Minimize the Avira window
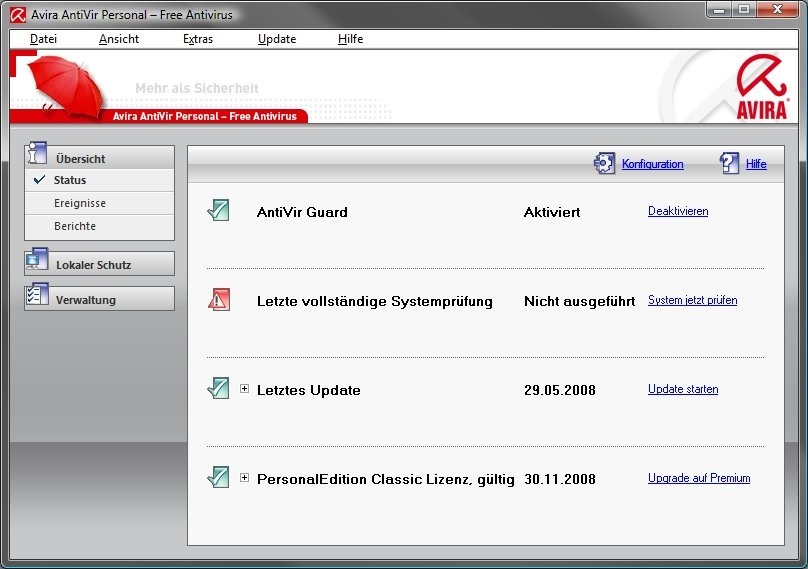This screenshot has width=808, height=569. 719,9
